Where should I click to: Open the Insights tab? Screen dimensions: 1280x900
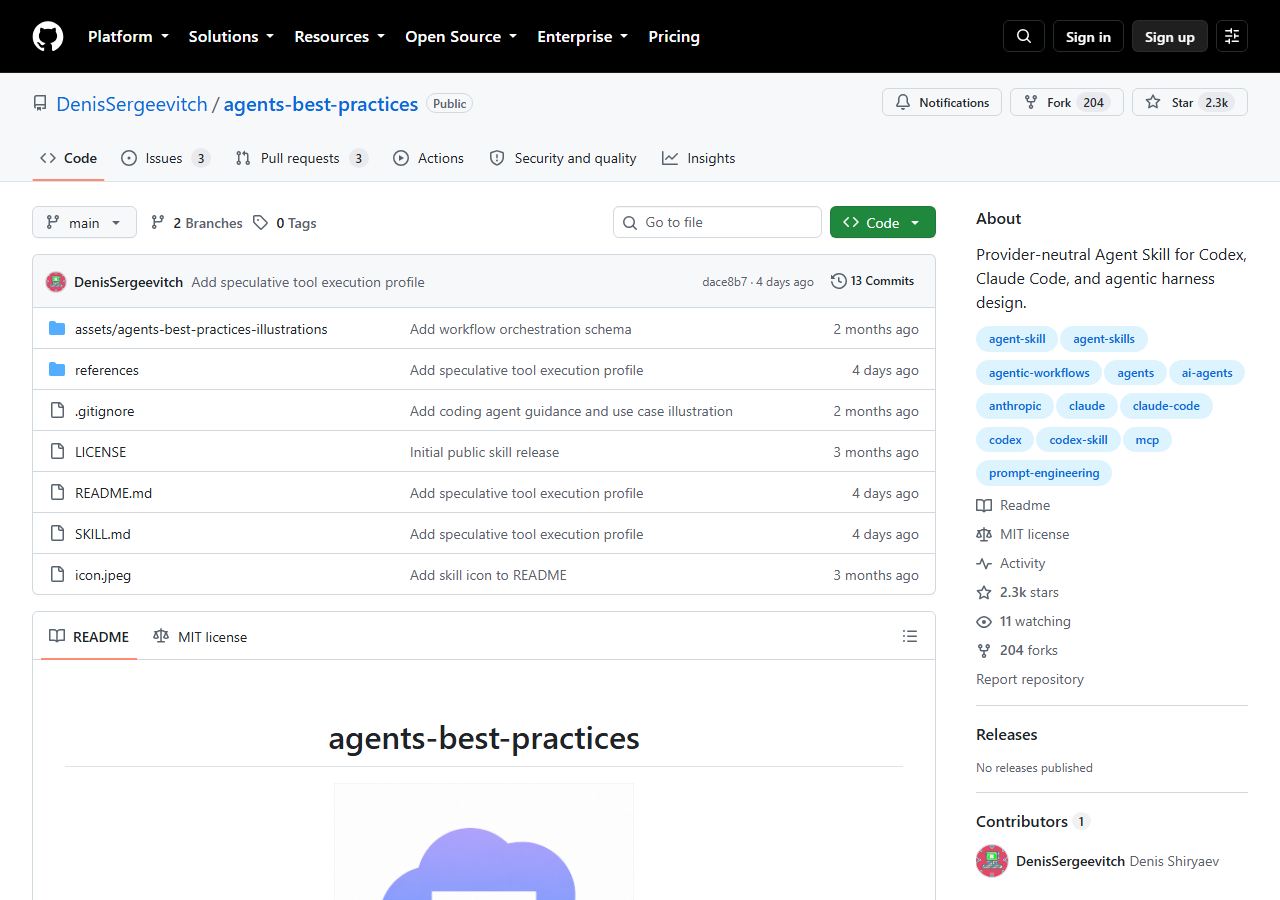(x=698, y=158)
